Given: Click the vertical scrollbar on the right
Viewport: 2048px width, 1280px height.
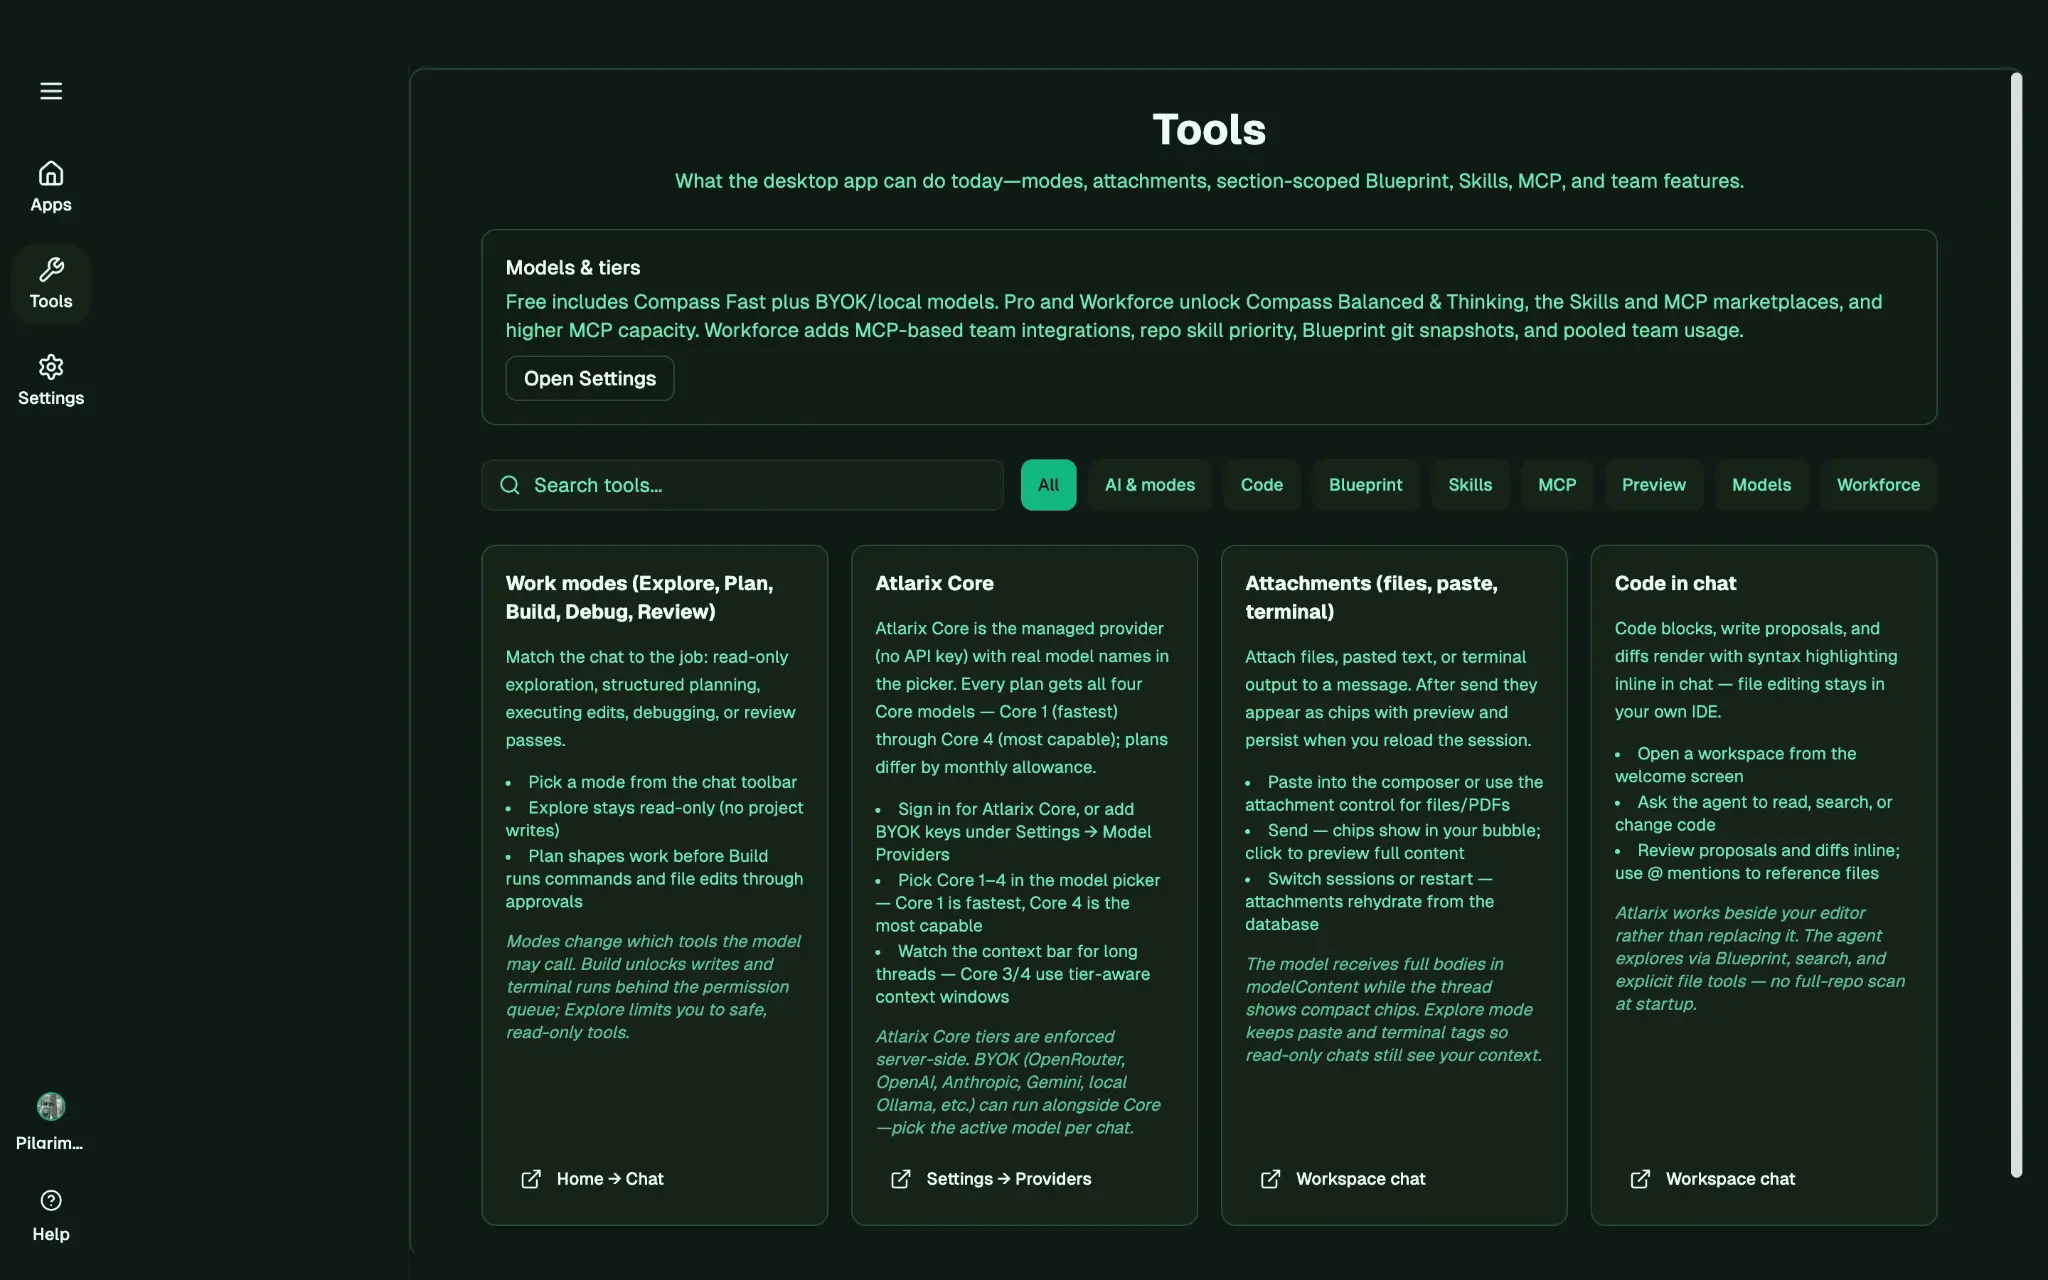Looking at the screenshot, I should click(2016, 625).
